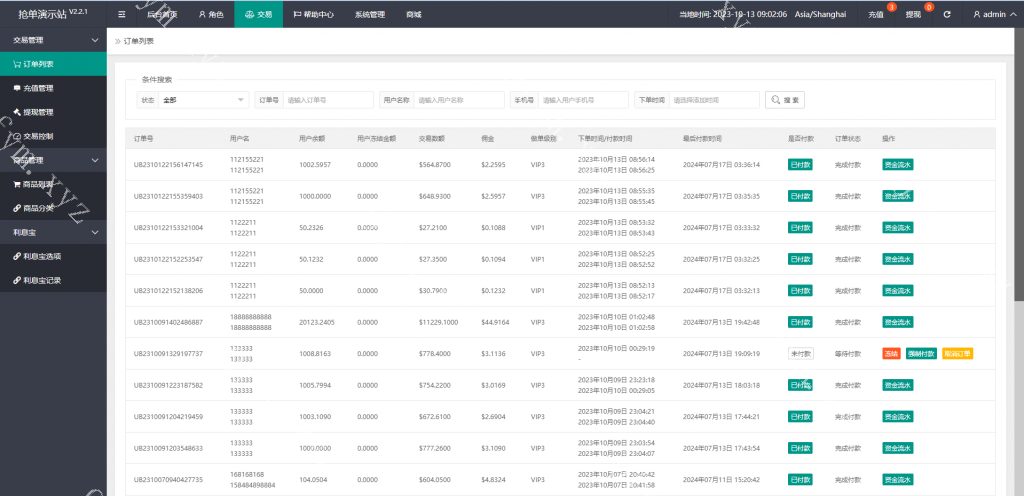
Task: Select order number UB2310122153321004
Action: point(168,228)
